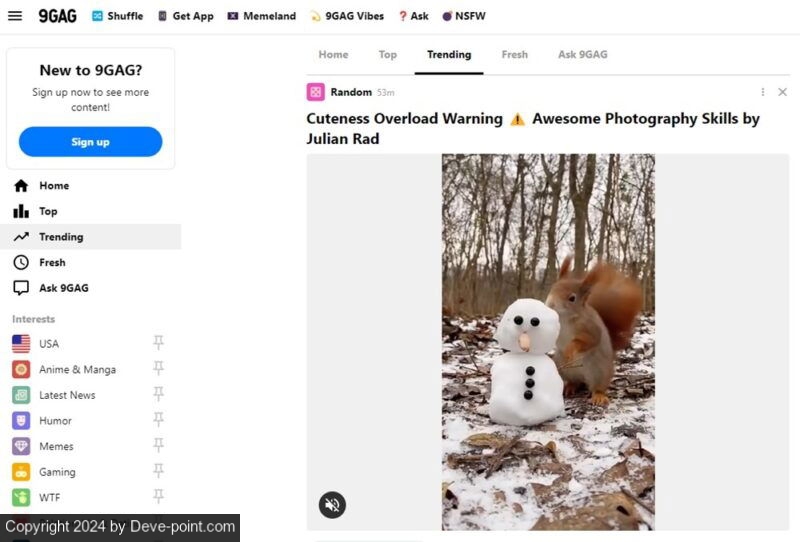800x542 pixels.
Task: Open the hamburger menu icon
Action: (15, 16)
